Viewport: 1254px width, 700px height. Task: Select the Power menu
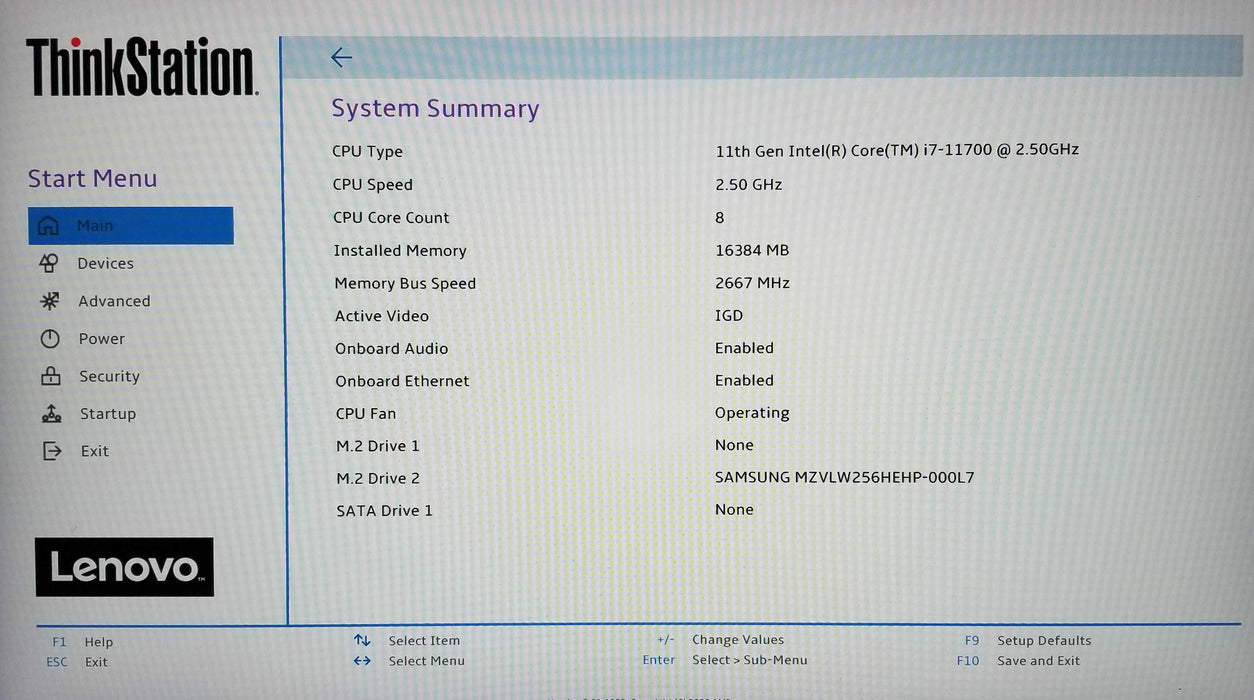tap(102, 339)
